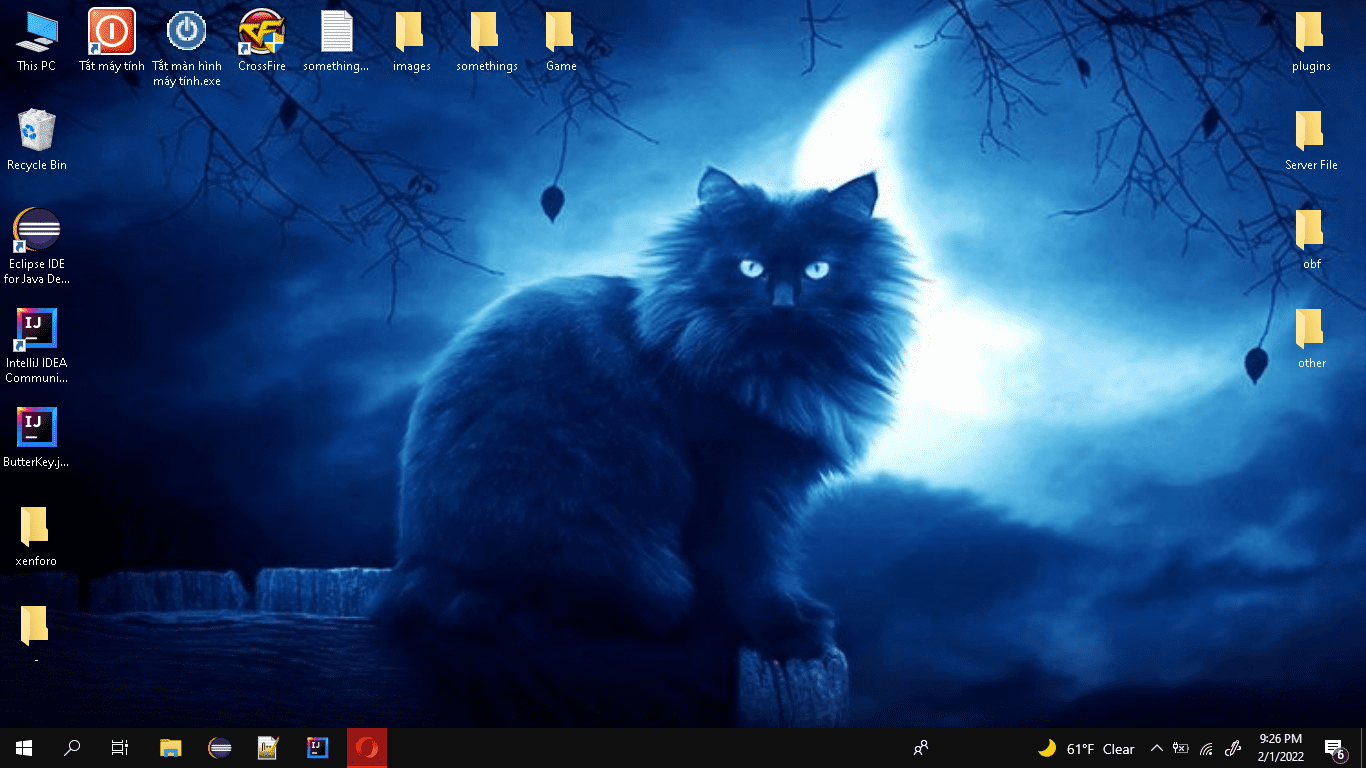This screenshot has height=768, width=1366.
Task: Select the This PC desktop icon
Action: tap(36, 41)
